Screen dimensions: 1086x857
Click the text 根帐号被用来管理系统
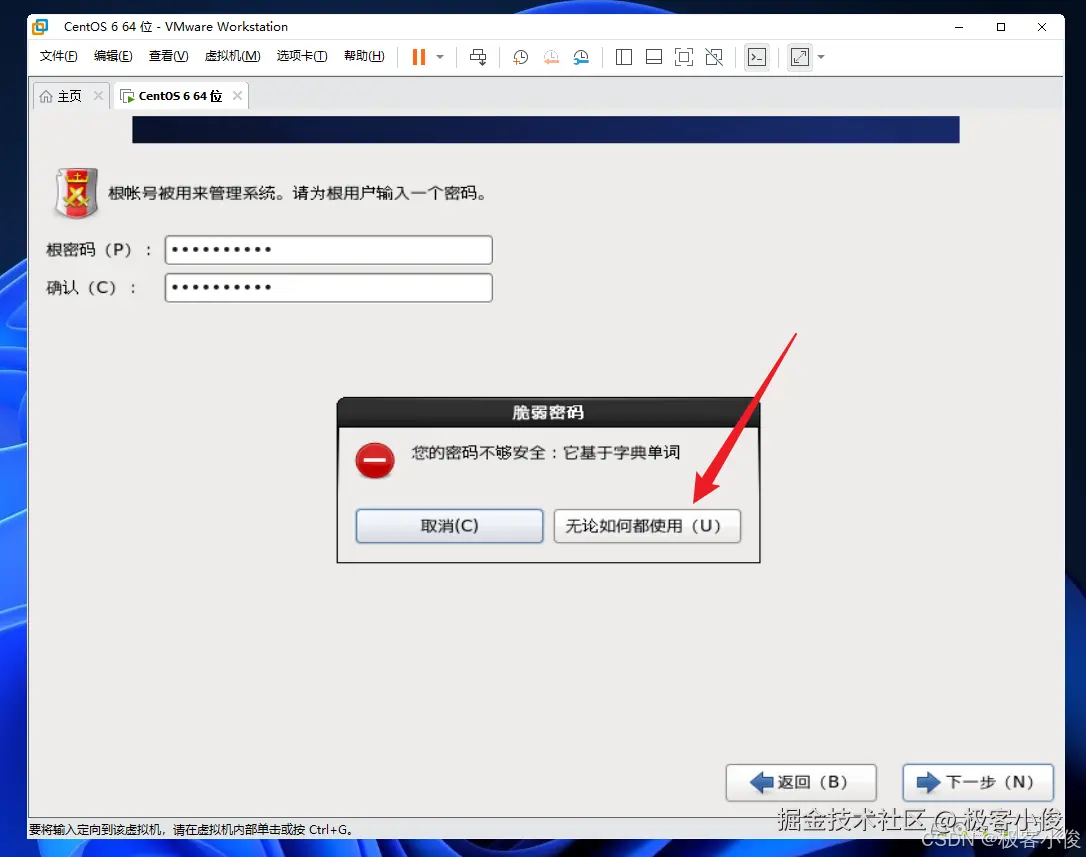191,193
